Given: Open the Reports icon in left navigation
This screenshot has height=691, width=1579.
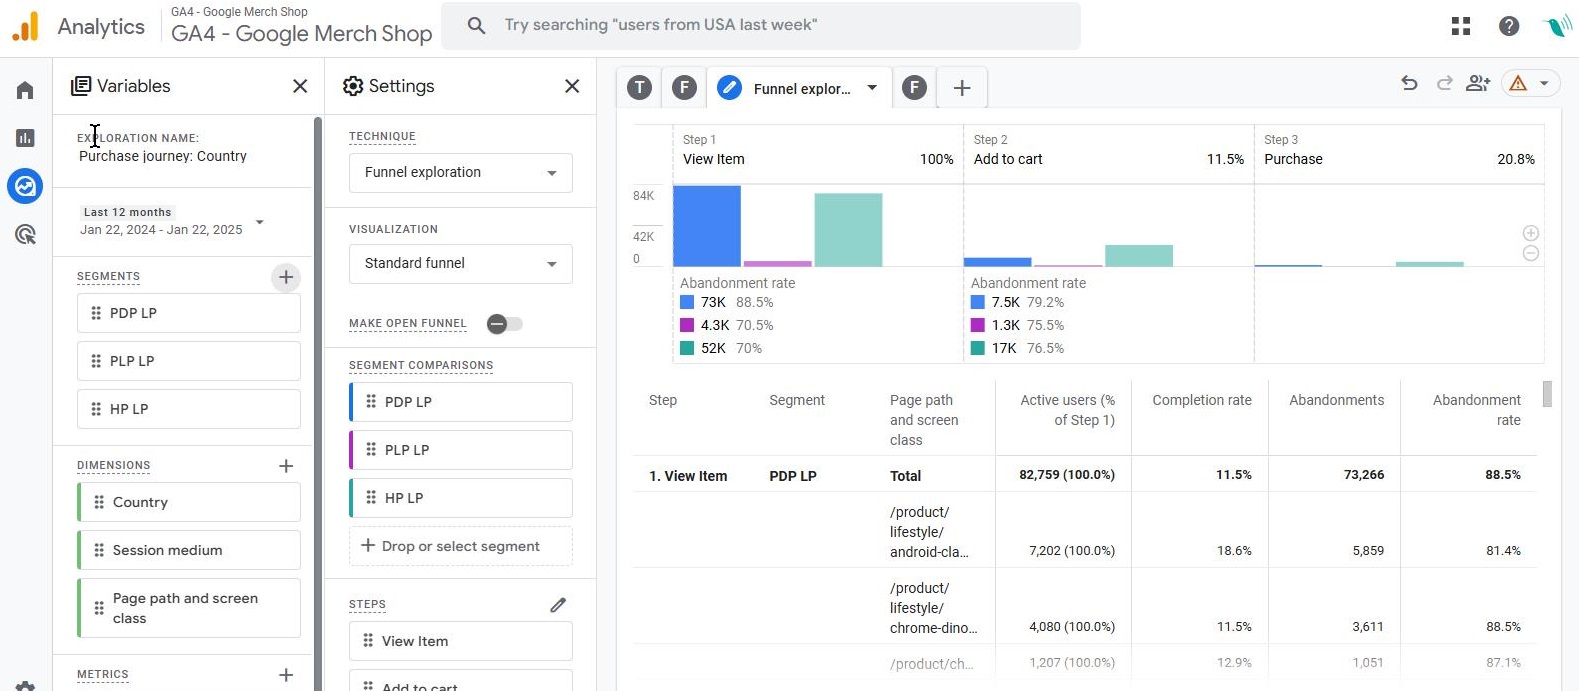Looking at the screenshot, I should tap(25, 138).
